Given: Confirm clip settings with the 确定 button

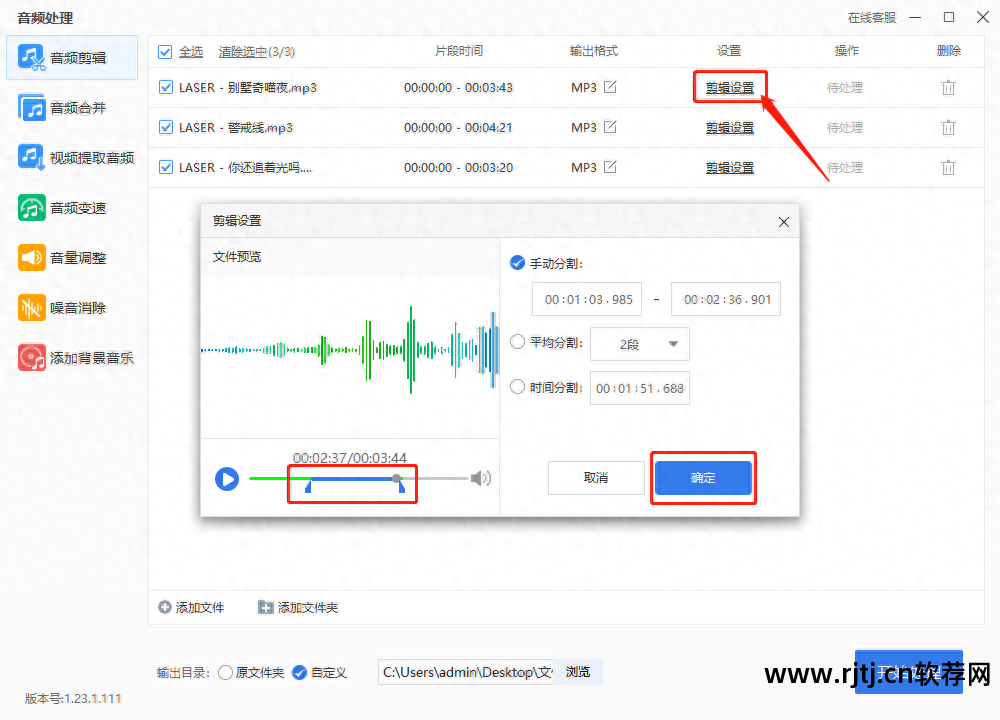Looking at the screenshot, I should [703, 477].
